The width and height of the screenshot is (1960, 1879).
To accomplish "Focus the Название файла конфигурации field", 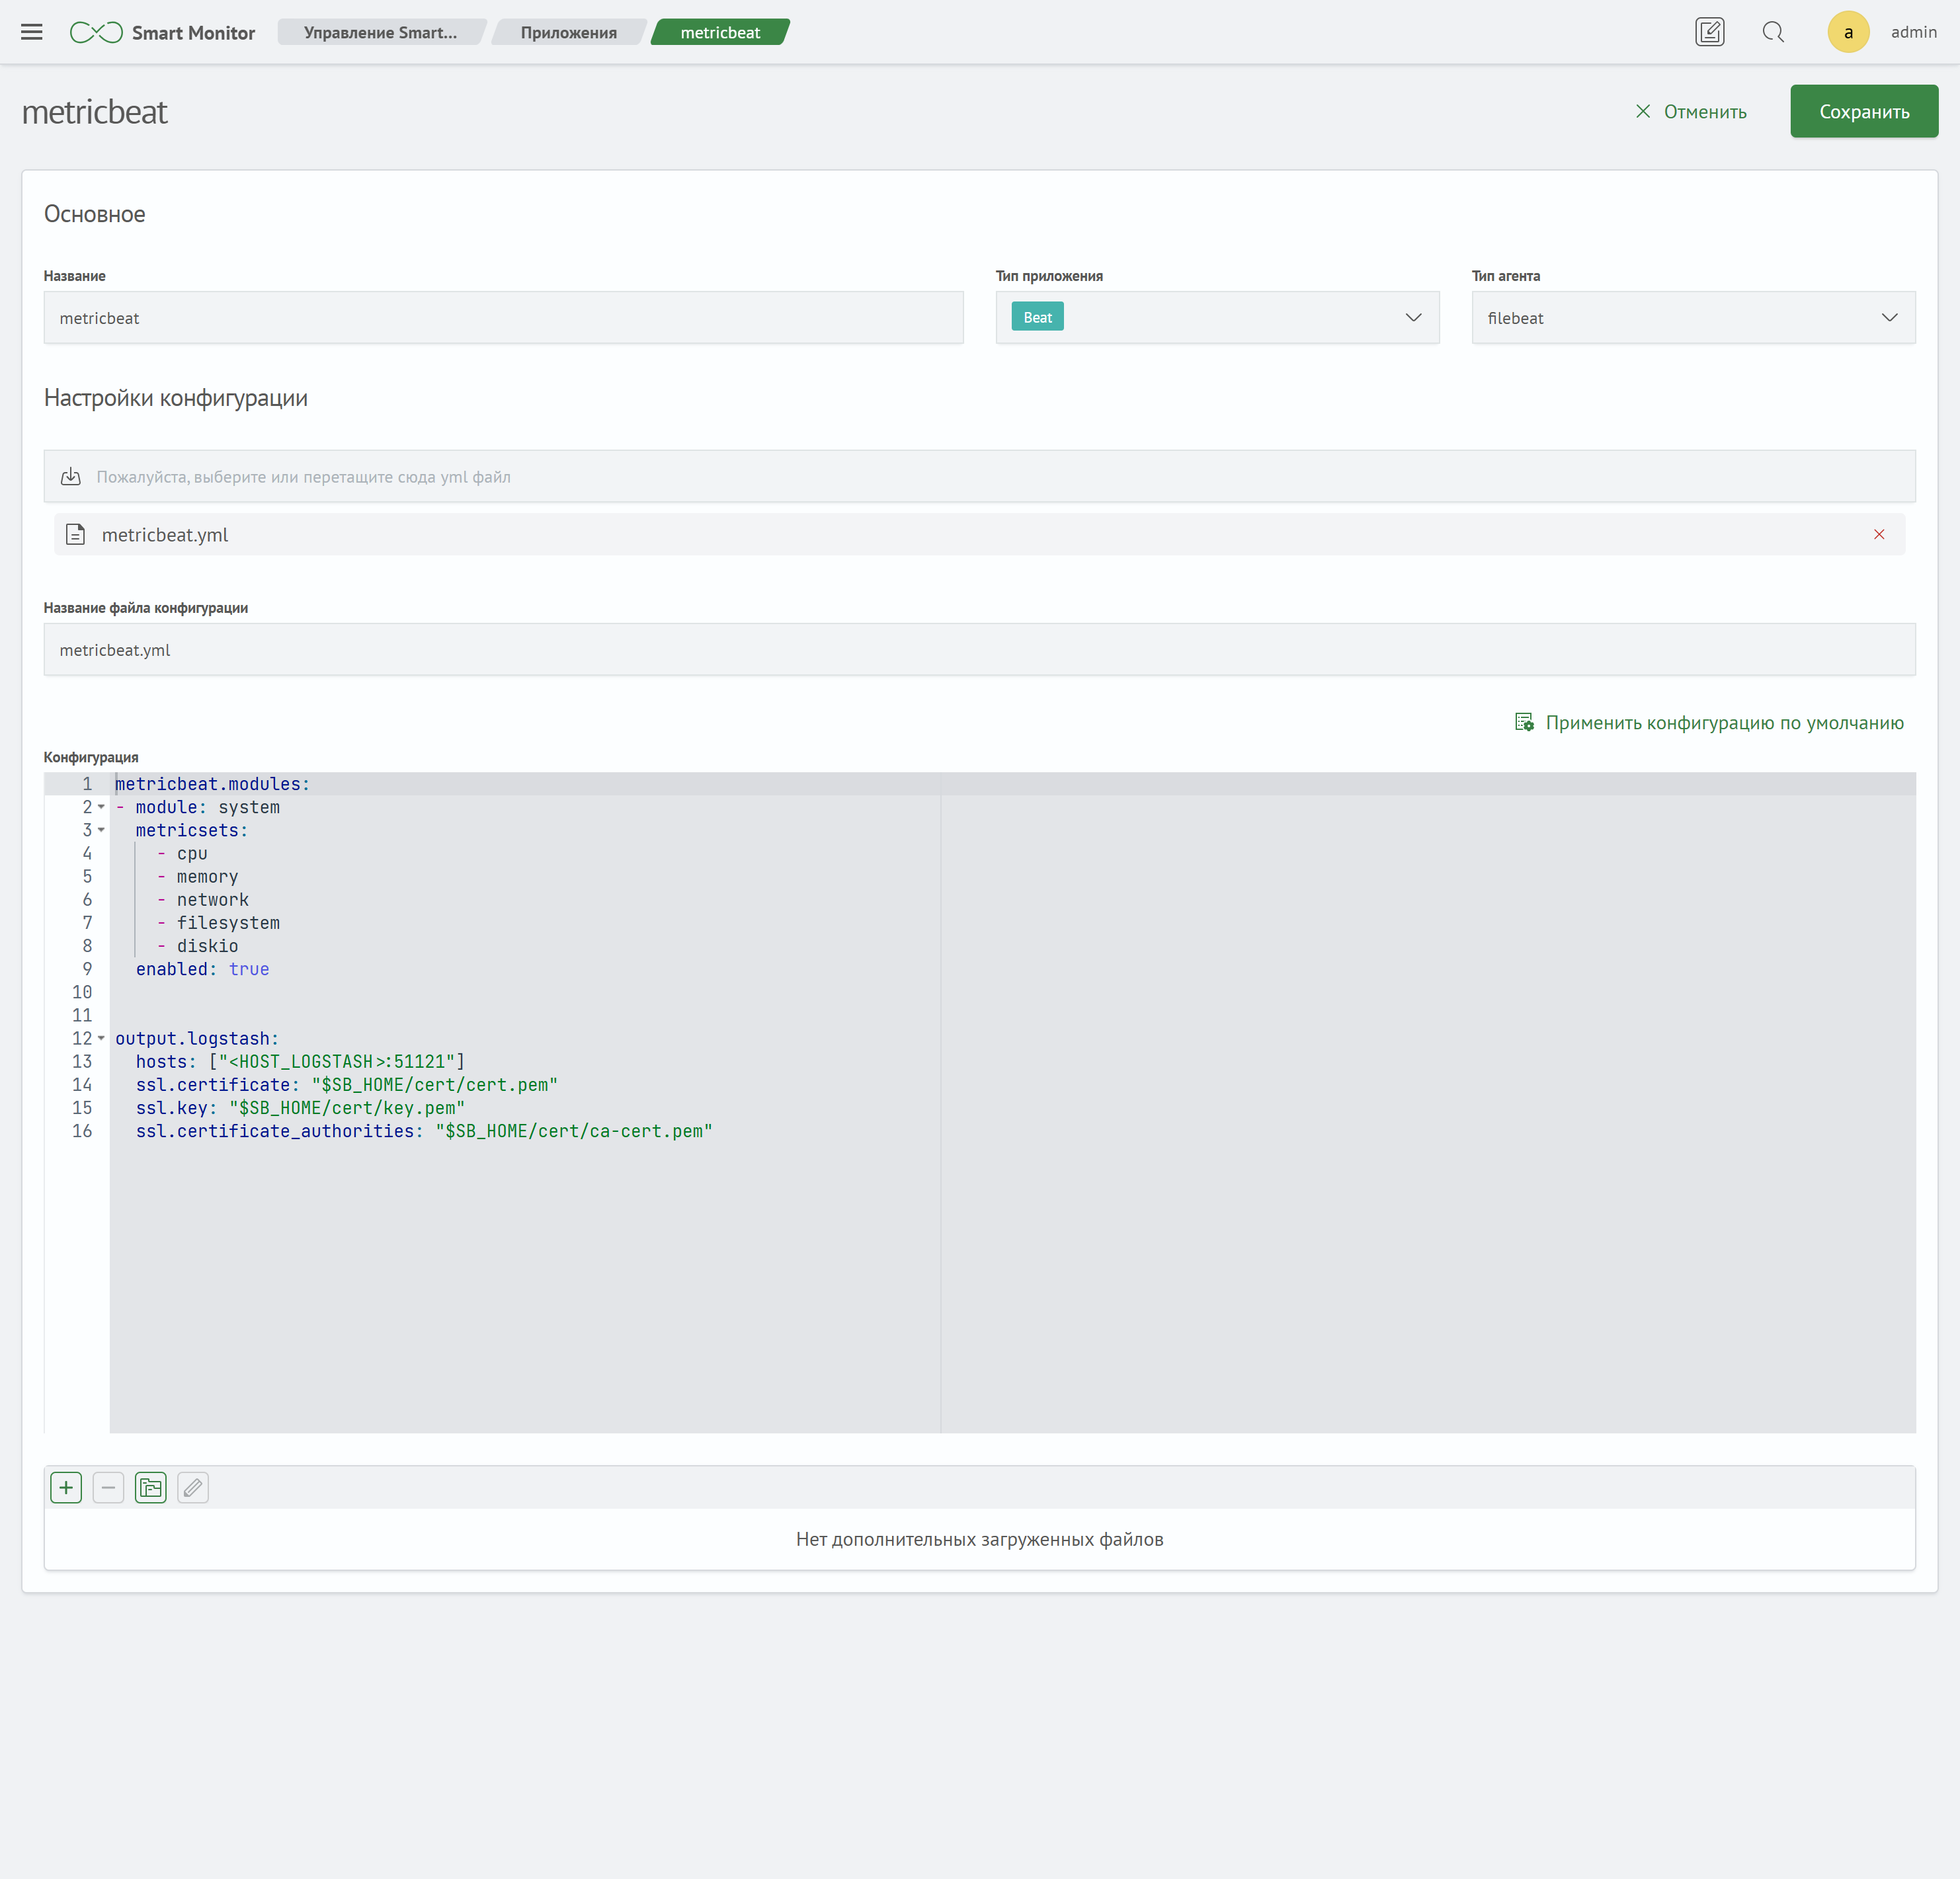I will [x=979, y=649].
